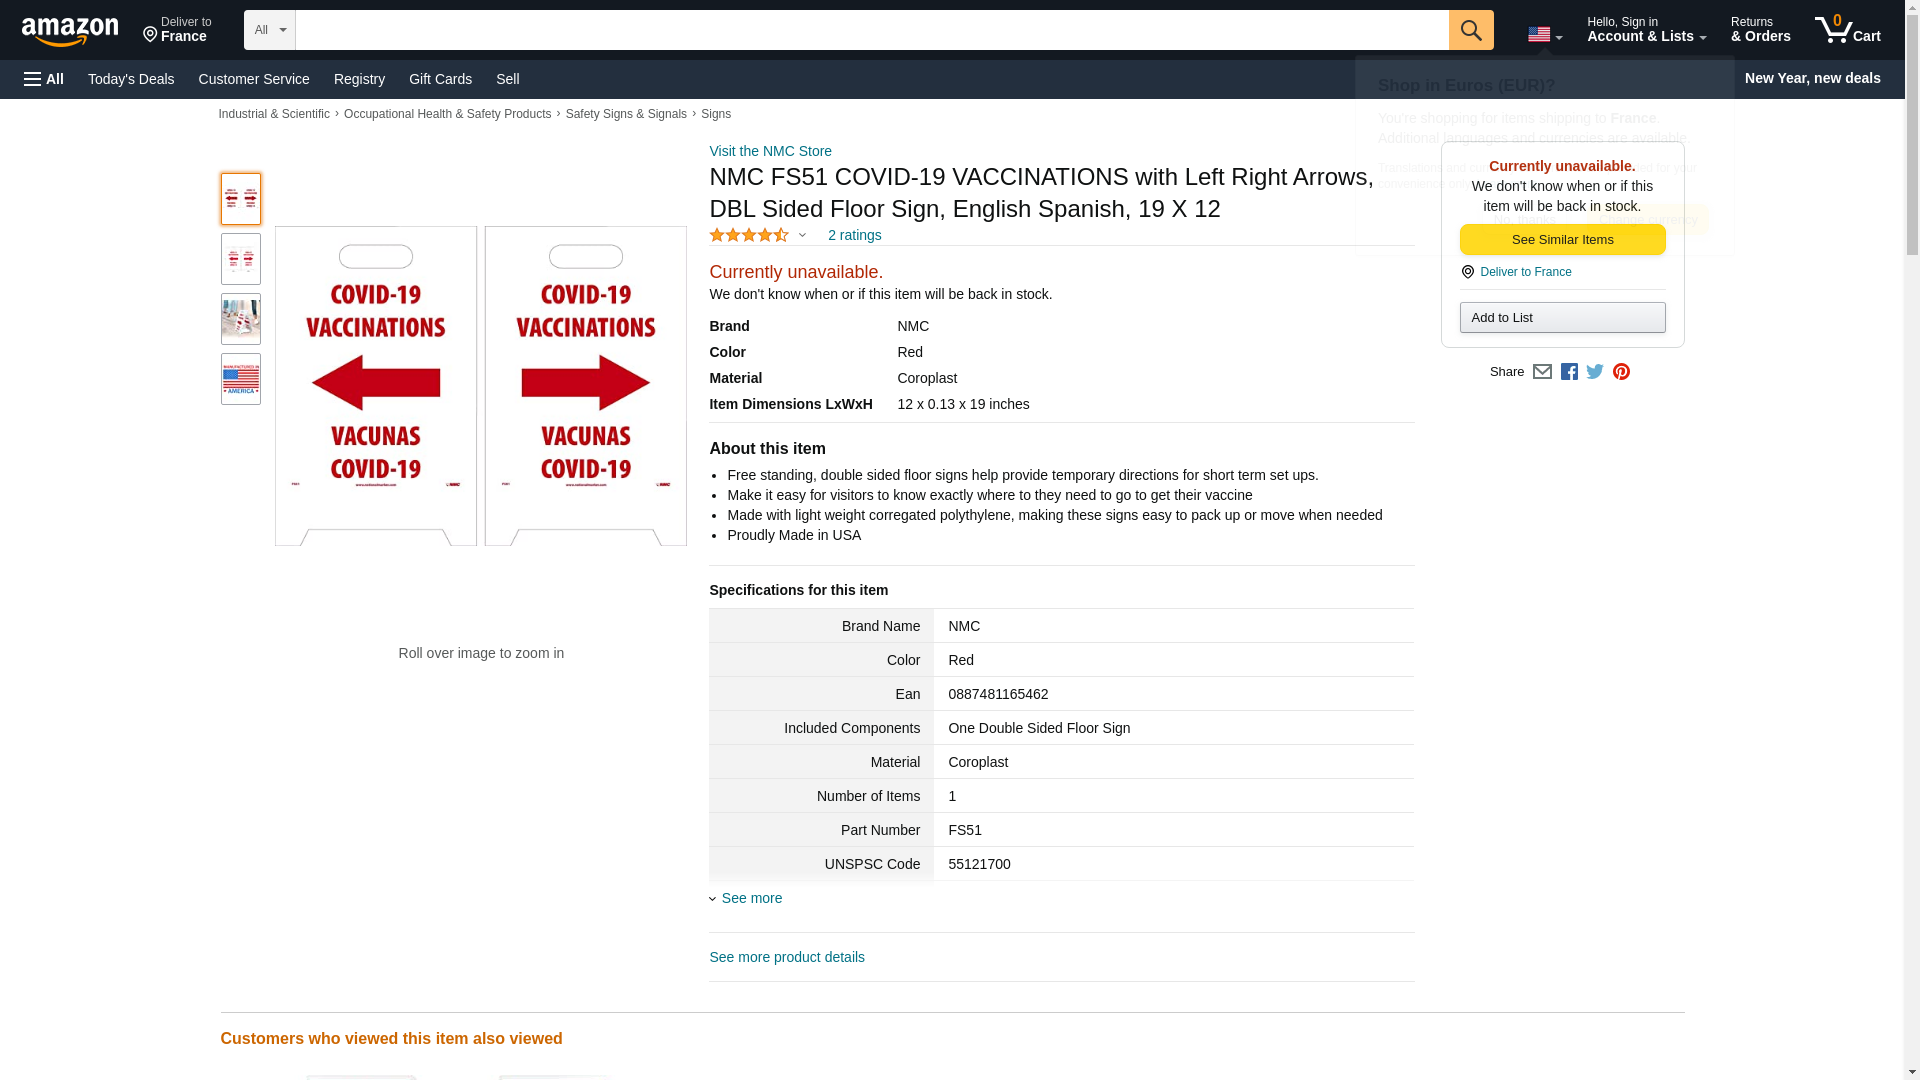1920x1080 pixels.
Task: Open the All hamburger menu
Action: [44, 79]
